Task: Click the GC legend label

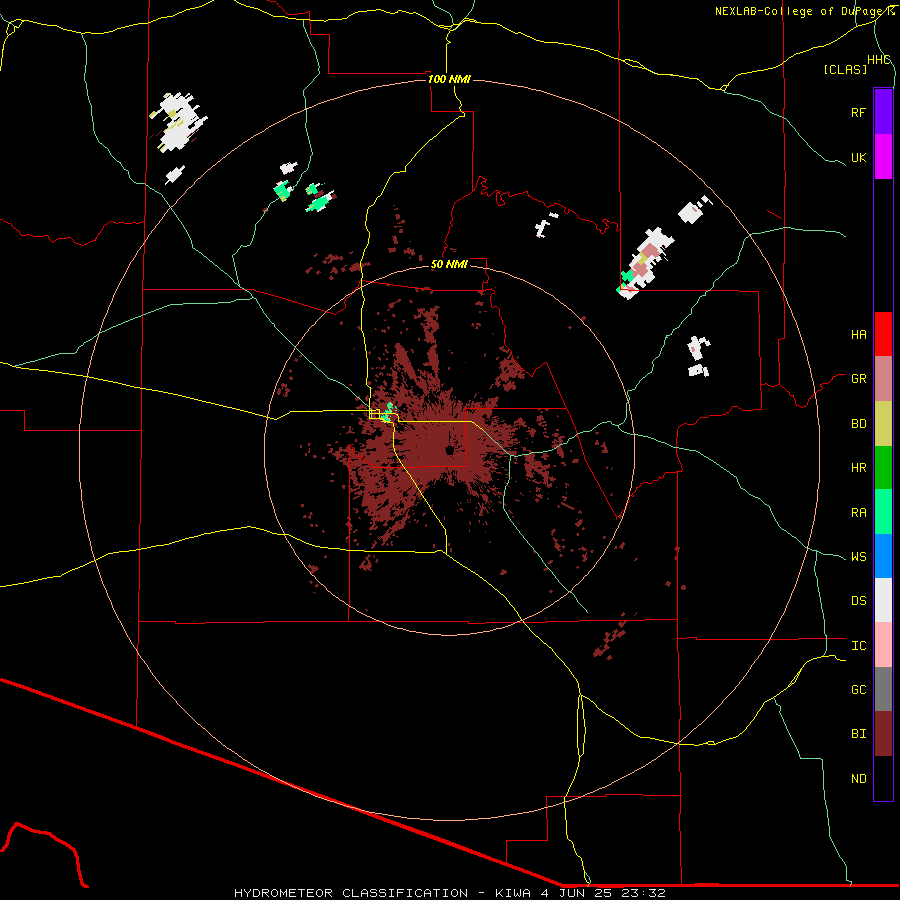Action: pyautogui.click(x=858, y=689)
